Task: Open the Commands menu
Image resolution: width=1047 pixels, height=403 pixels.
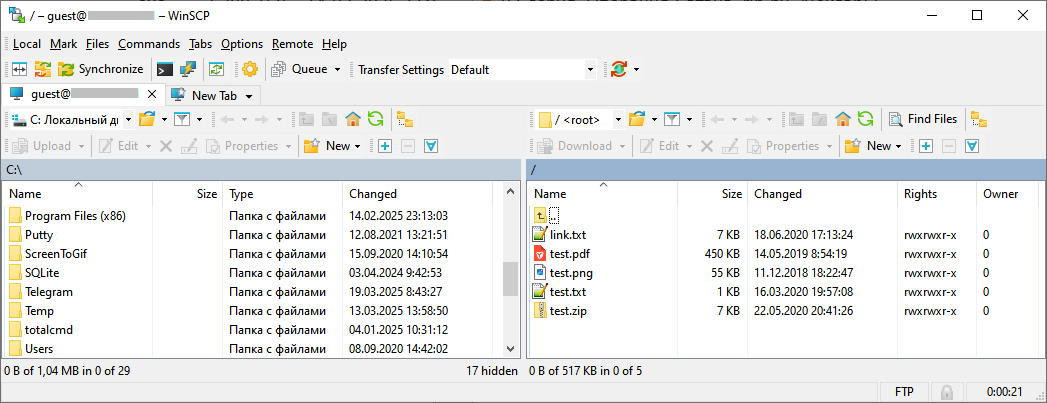Action: click(148, 44)
